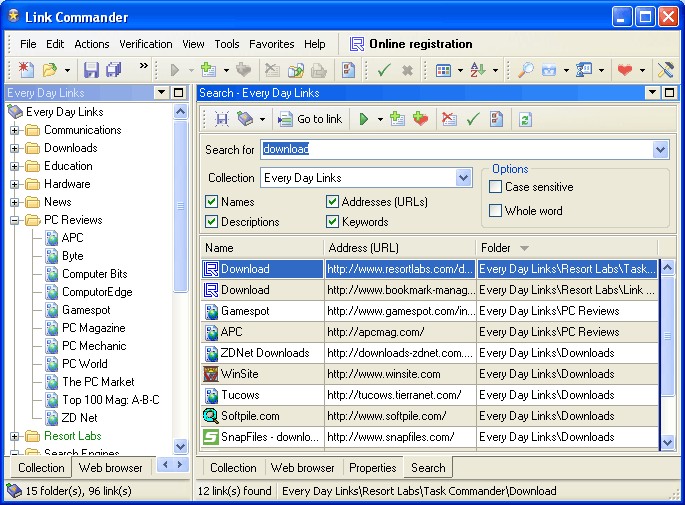Enable the Whole word option
This screenshot has height=505, width=685.
point(495,211)
